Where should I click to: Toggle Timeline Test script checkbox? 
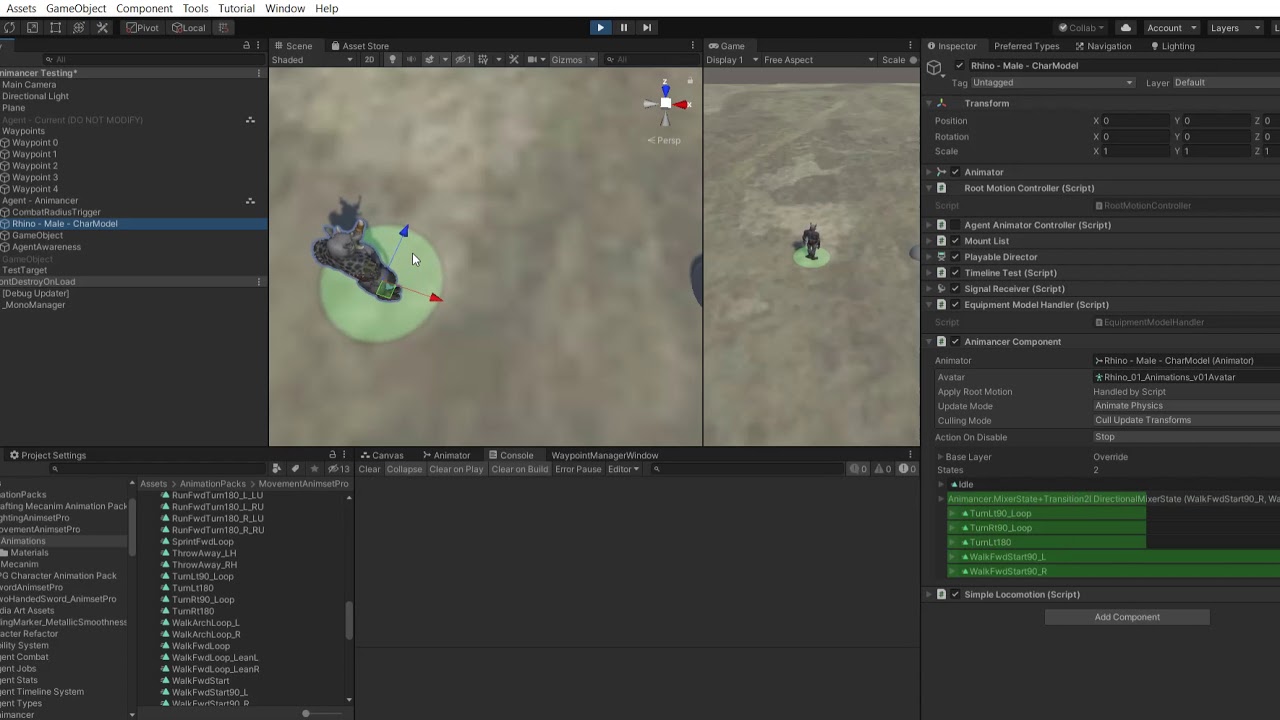point(955,273)
